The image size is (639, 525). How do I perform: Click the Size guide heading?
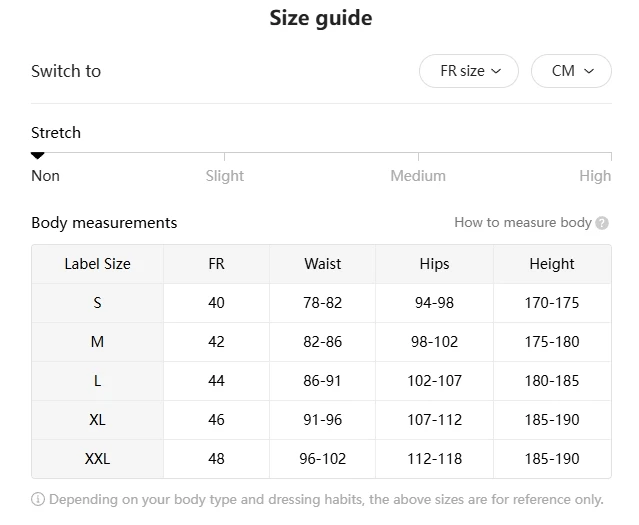pos(320,18)
